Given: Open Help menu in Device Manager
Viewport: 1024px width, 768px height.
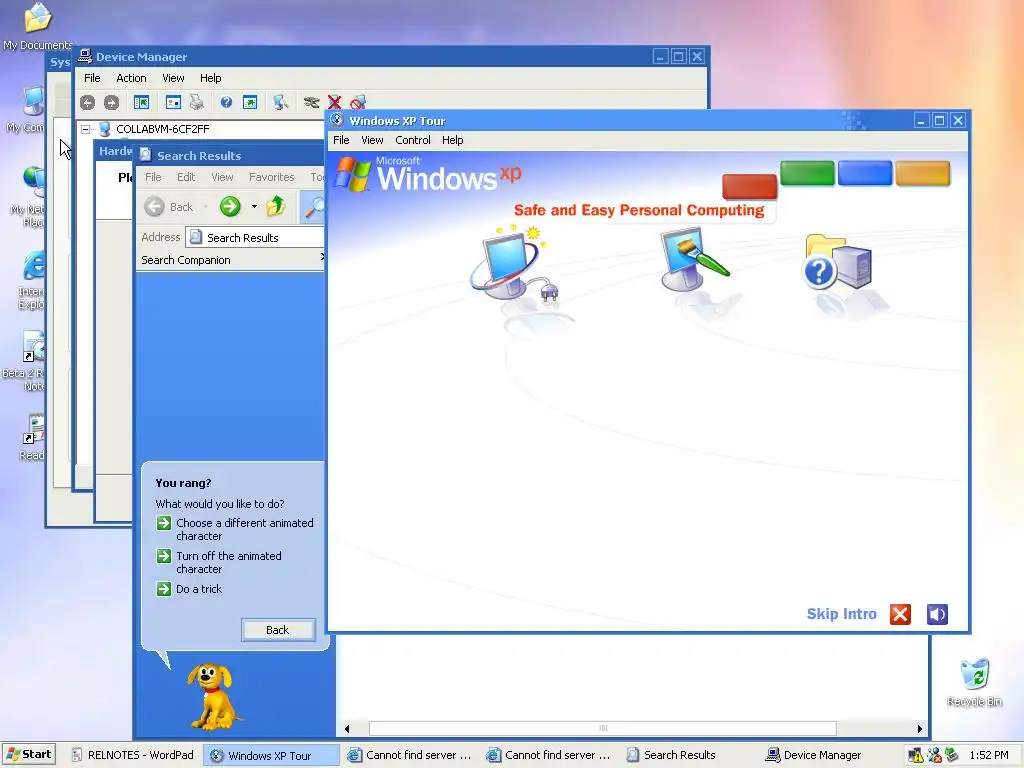Looking at the screenshot, I should [210, 78].
